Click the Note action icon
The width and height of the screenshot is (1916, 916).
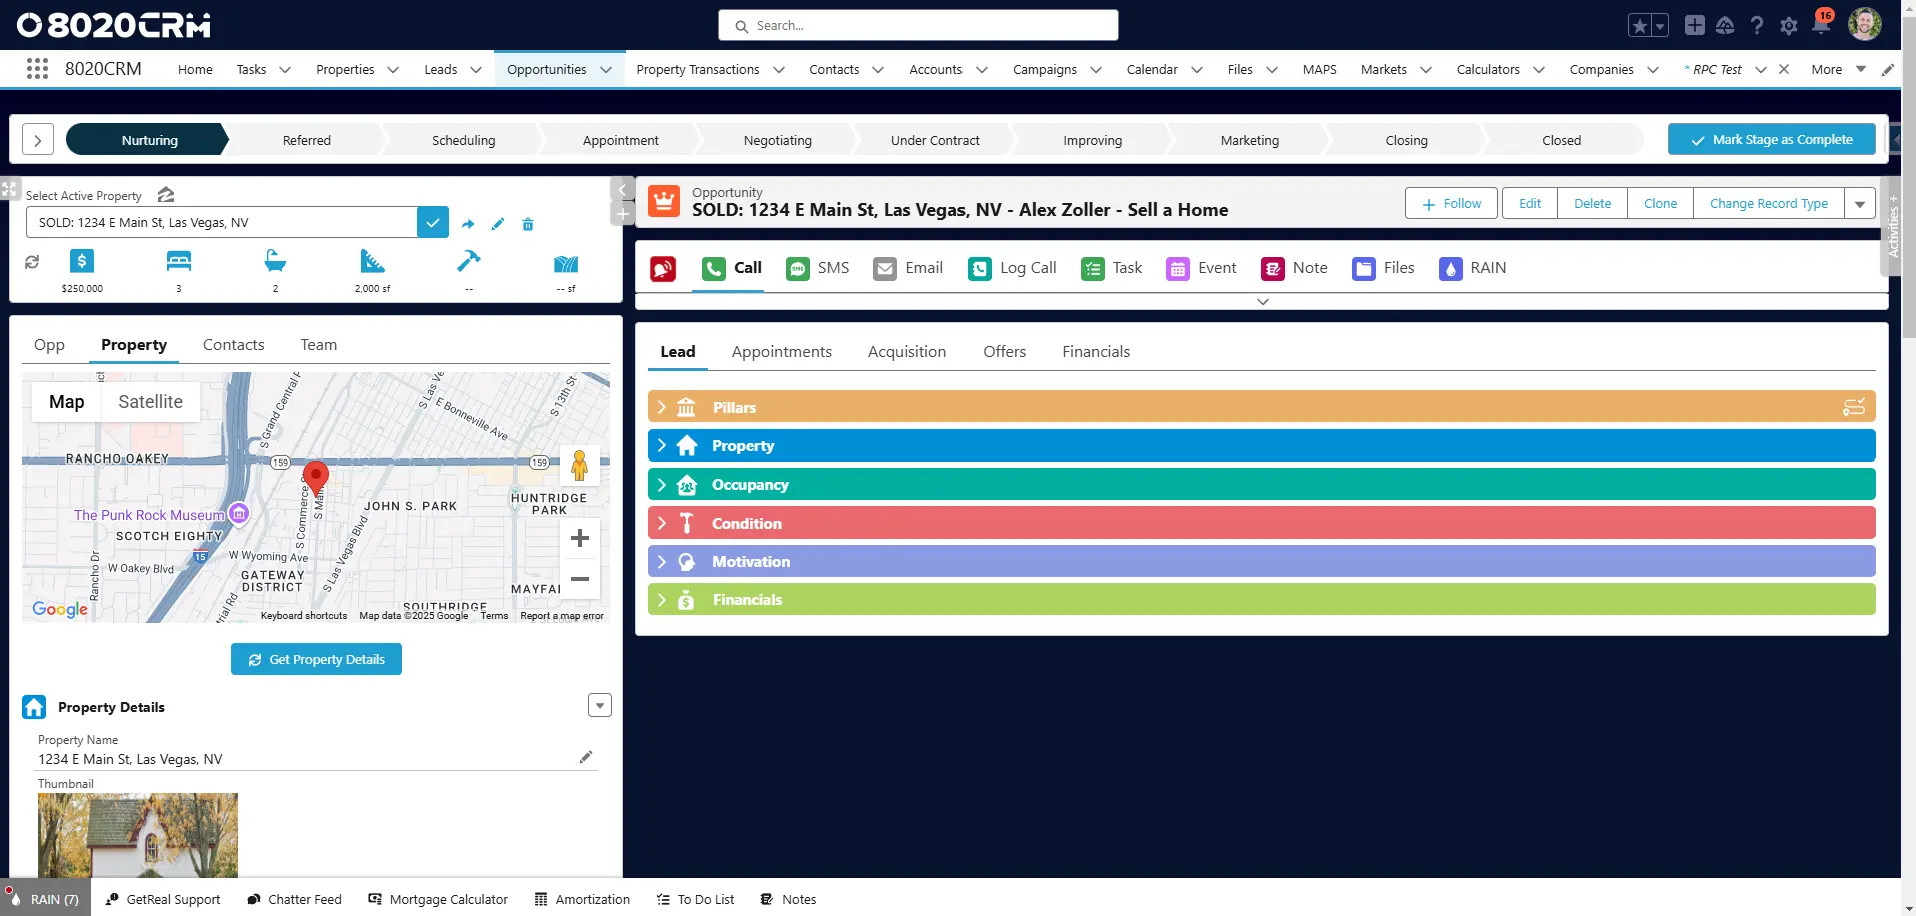pyautogui.click(x=1272, y=268)
